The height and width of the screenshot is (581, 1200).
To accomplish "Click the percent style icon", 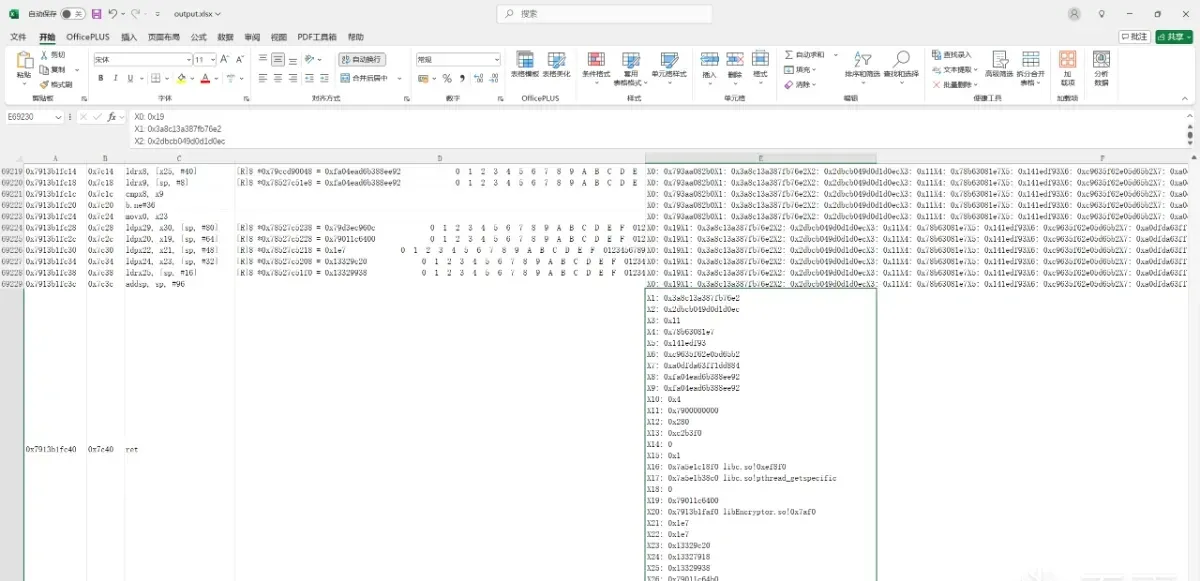I will (x=447, y=78).
